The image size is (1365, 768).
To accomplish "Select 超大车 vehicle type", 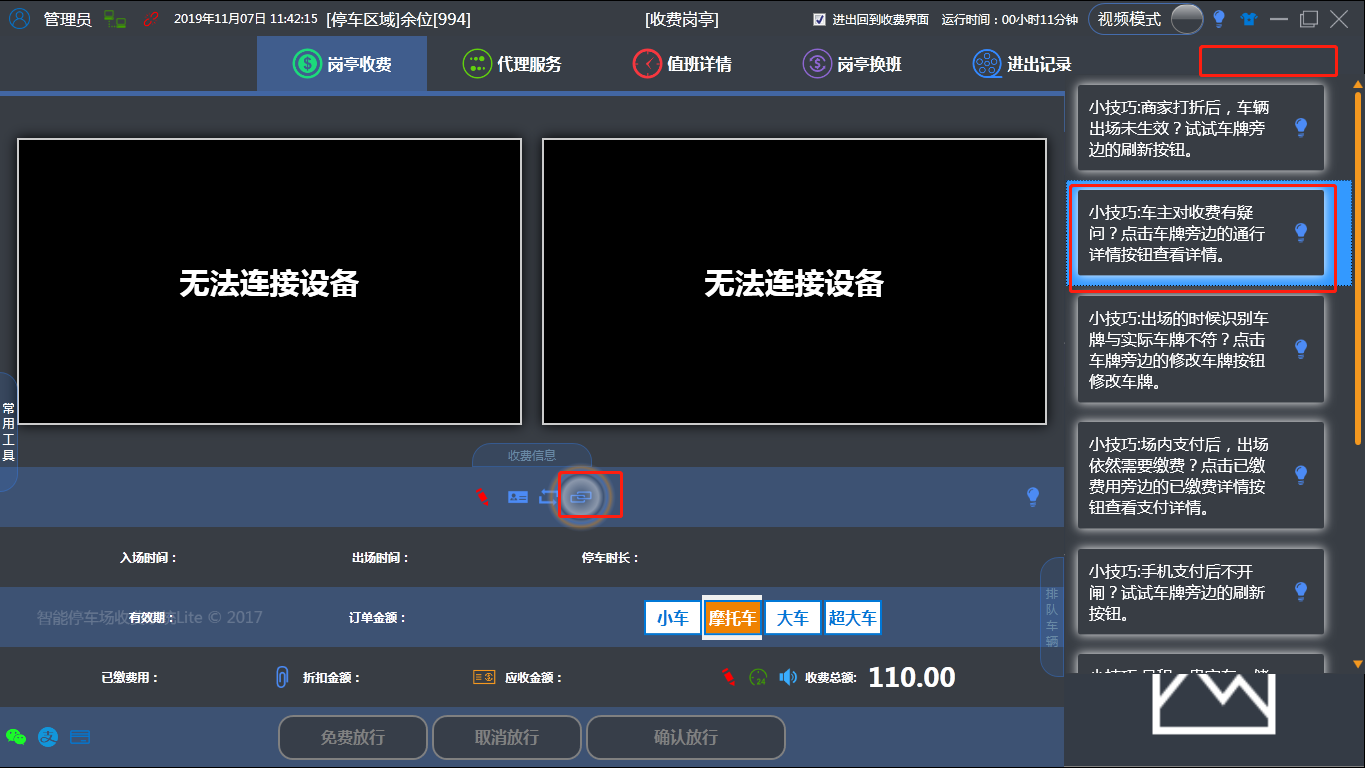I will (853, 618).
